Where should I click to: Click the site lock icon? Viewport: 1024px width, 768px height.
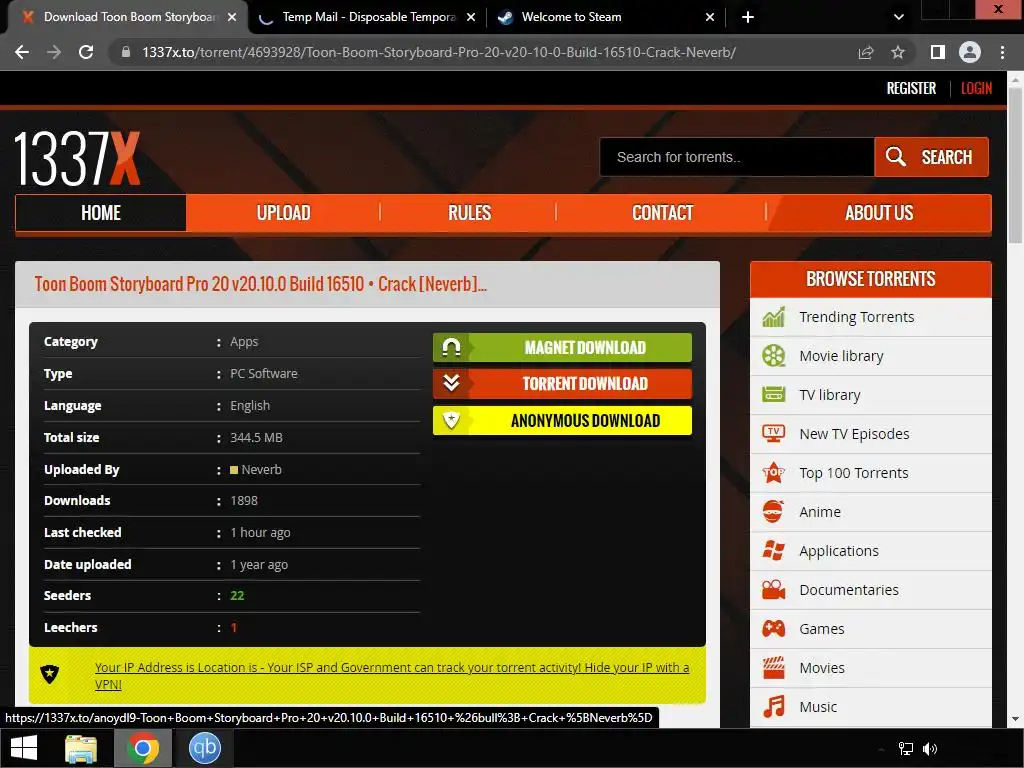coord(126,52)
